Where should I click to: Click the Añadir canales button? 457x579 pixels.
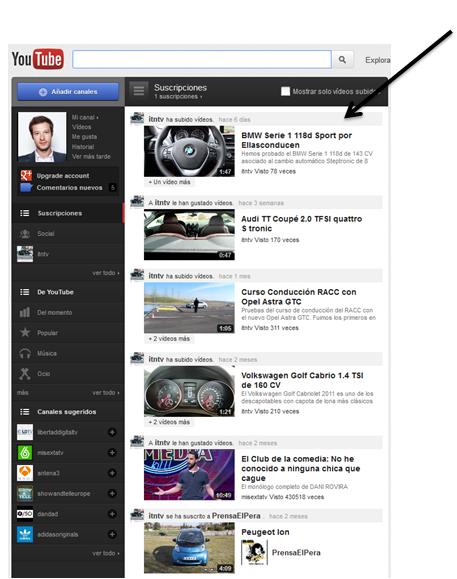pyautogui.click(x=68, y=92)
